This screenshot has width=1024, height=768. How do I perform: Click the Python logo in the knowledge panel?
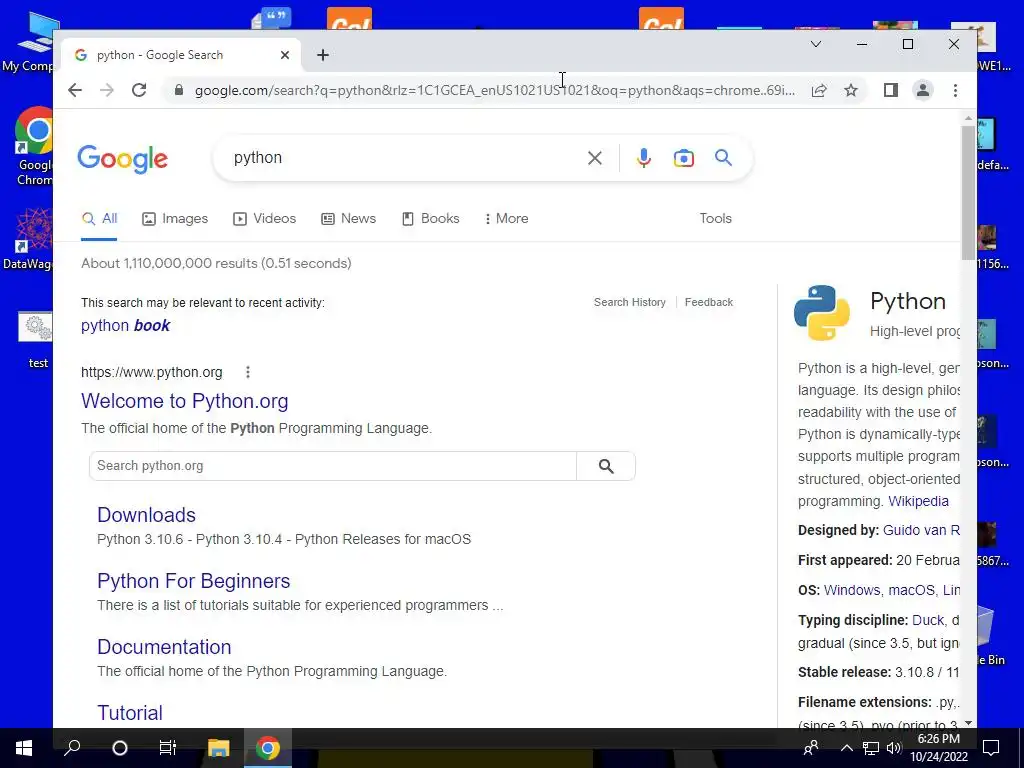[822, 313]
